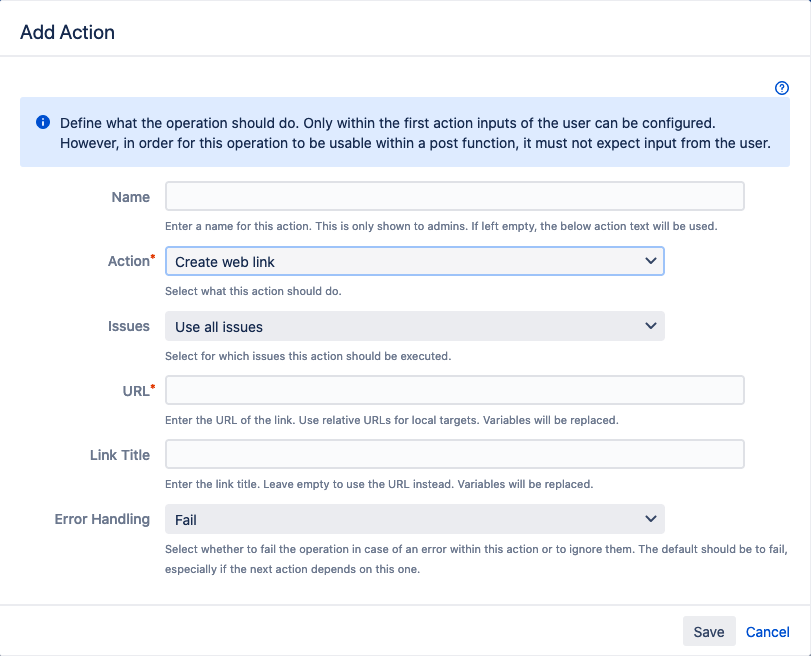Expand the Issues dropdown showing Use all issues
This screenshot has height=656, width=811.
pyautogui.click(x=414, y=326)
